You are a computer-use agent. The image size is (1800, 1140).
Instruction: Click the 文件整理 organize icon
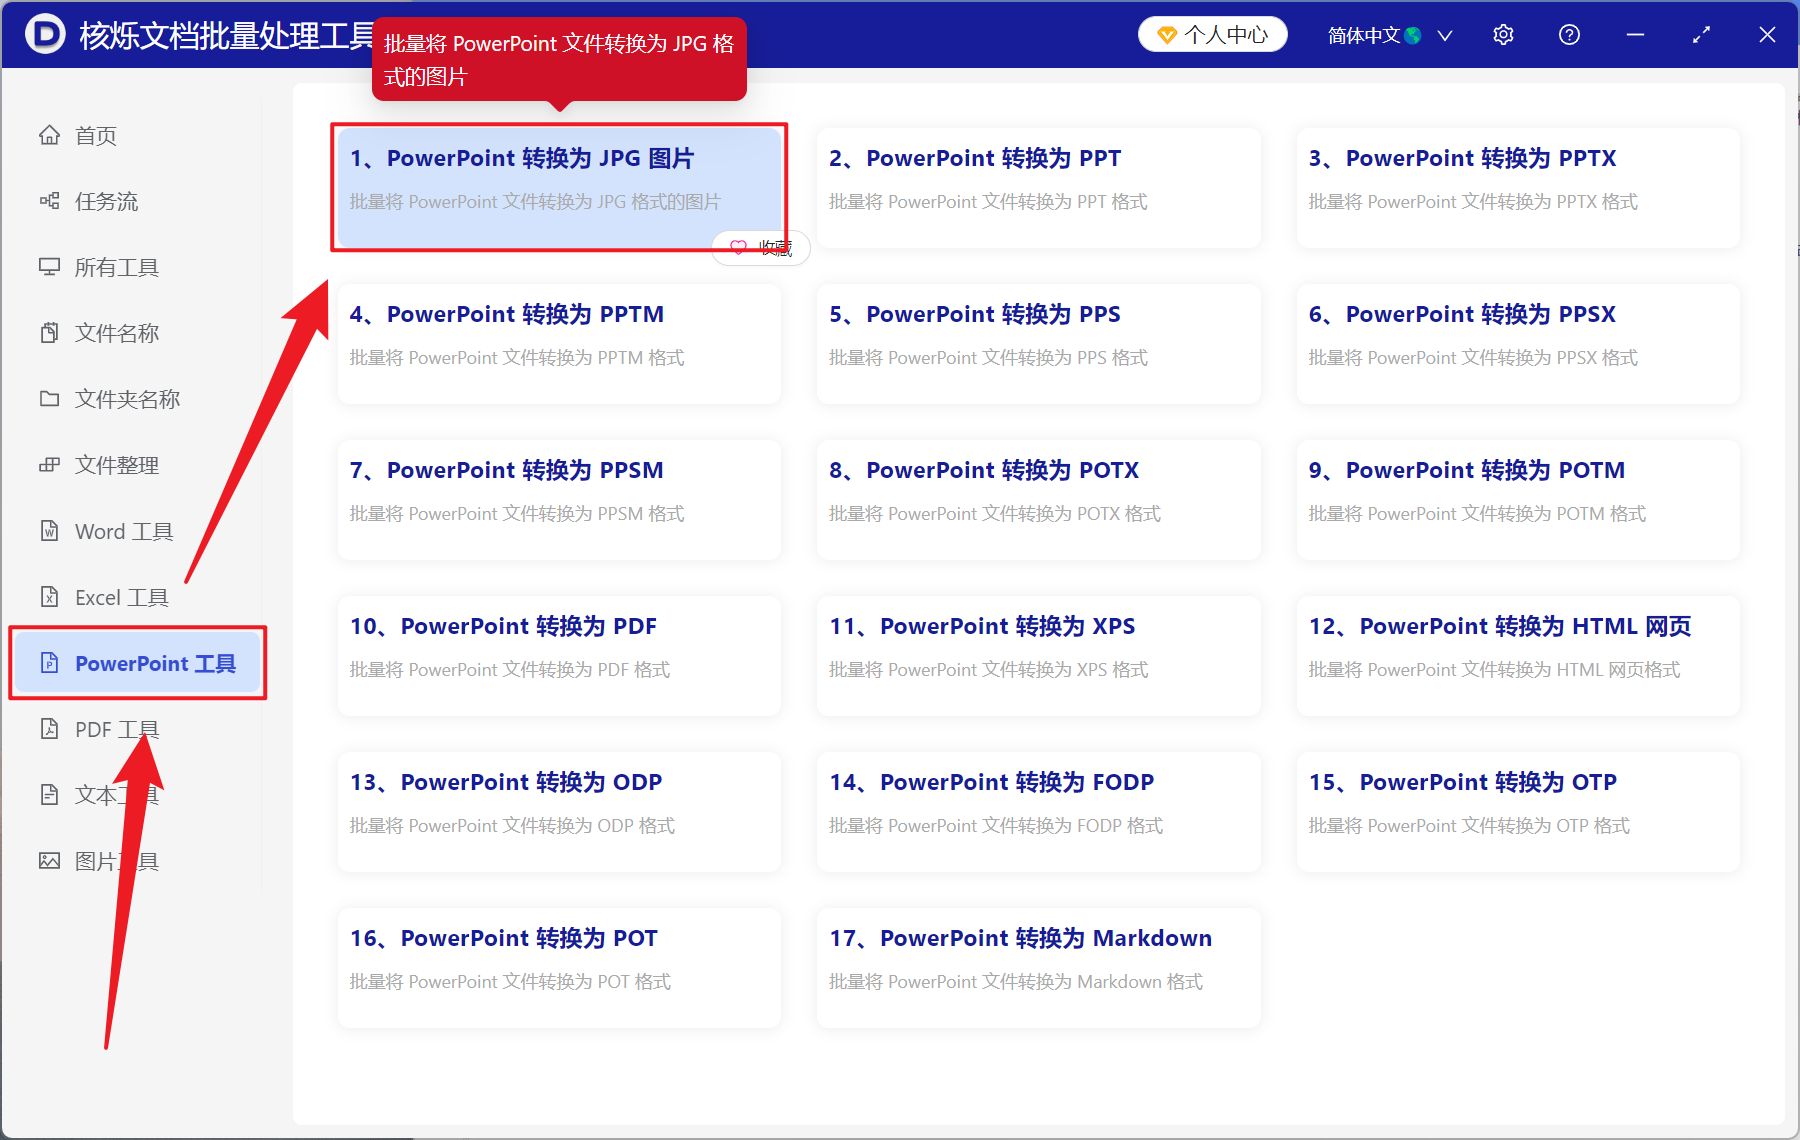coord(49,465)
